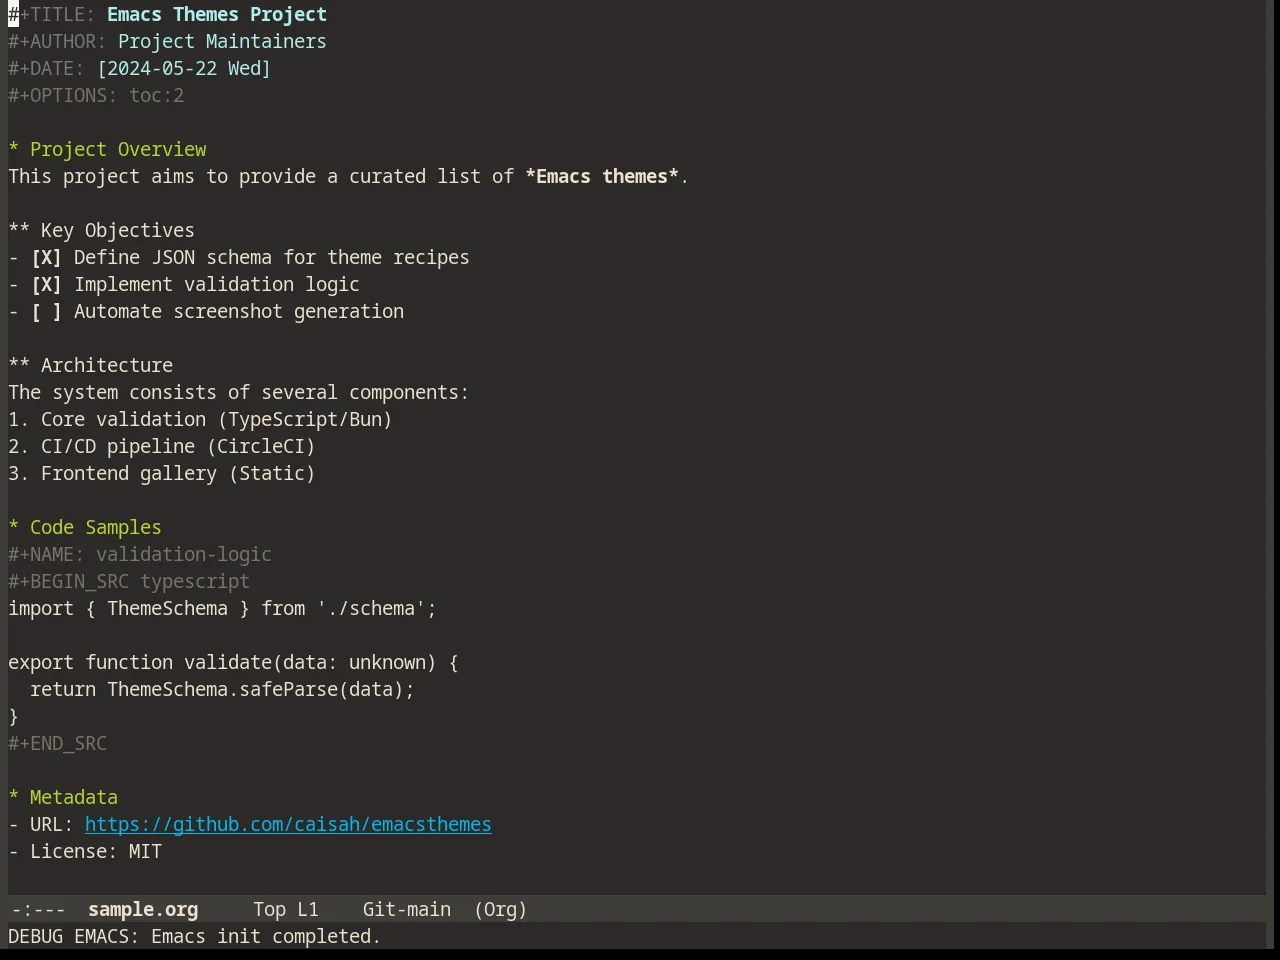Click the '#+AUTHOR:' keyword
Viewport: 1280px width, 960px height.
coord(57,41)
